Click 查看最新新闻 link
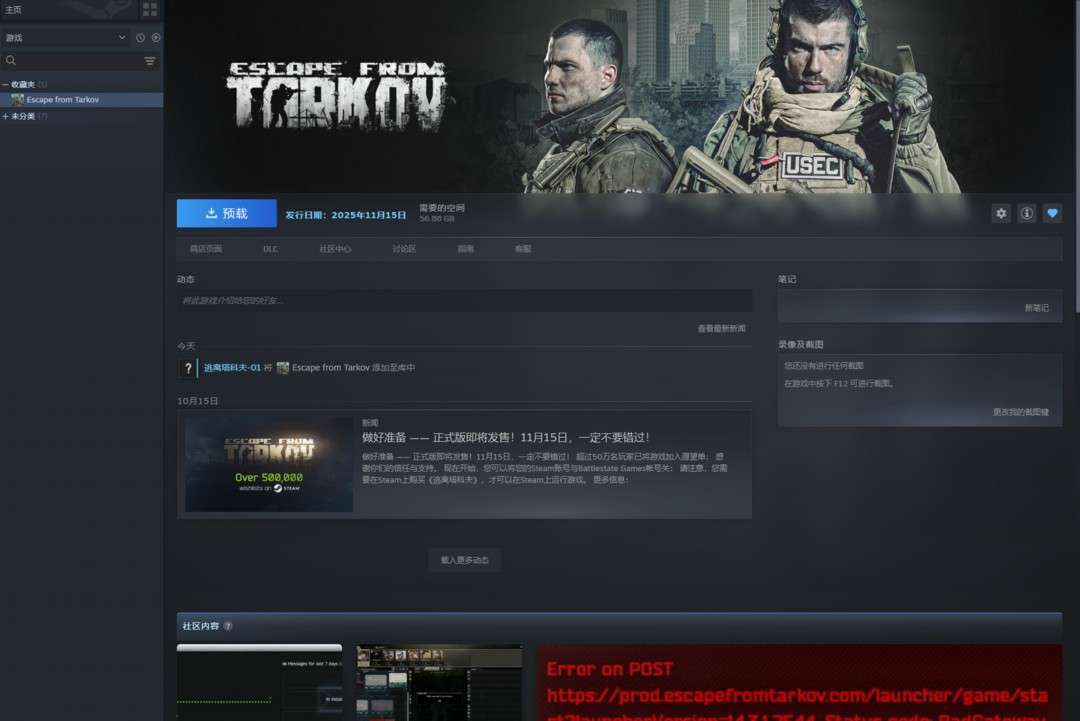The height and width of the screenshot is (721, 1080). tap(721, 328)
